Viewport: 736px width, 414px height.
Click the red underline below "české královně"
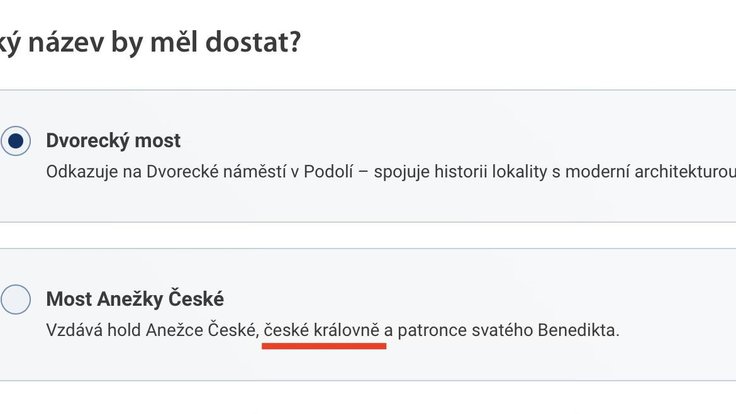point(323,346)
